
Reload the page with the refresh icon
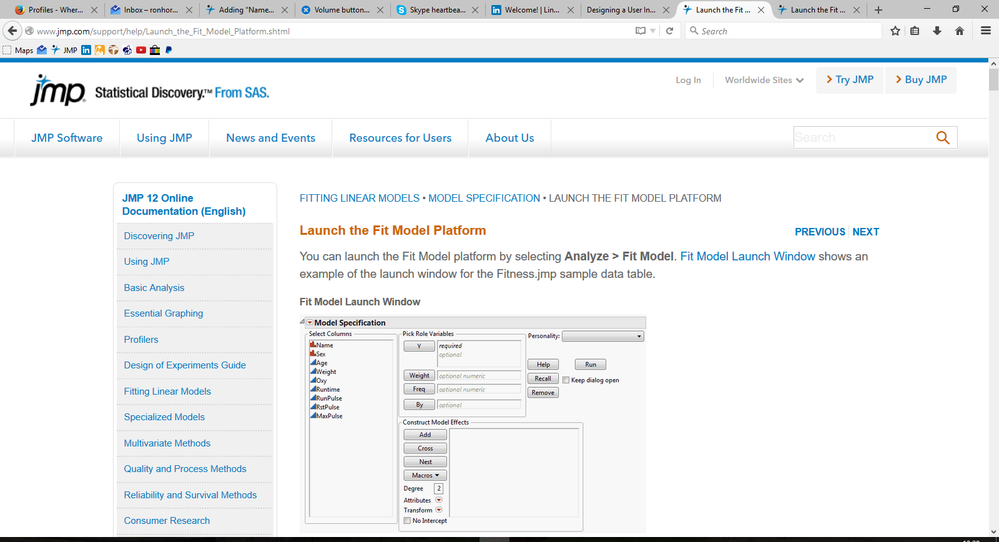(669, 31)
